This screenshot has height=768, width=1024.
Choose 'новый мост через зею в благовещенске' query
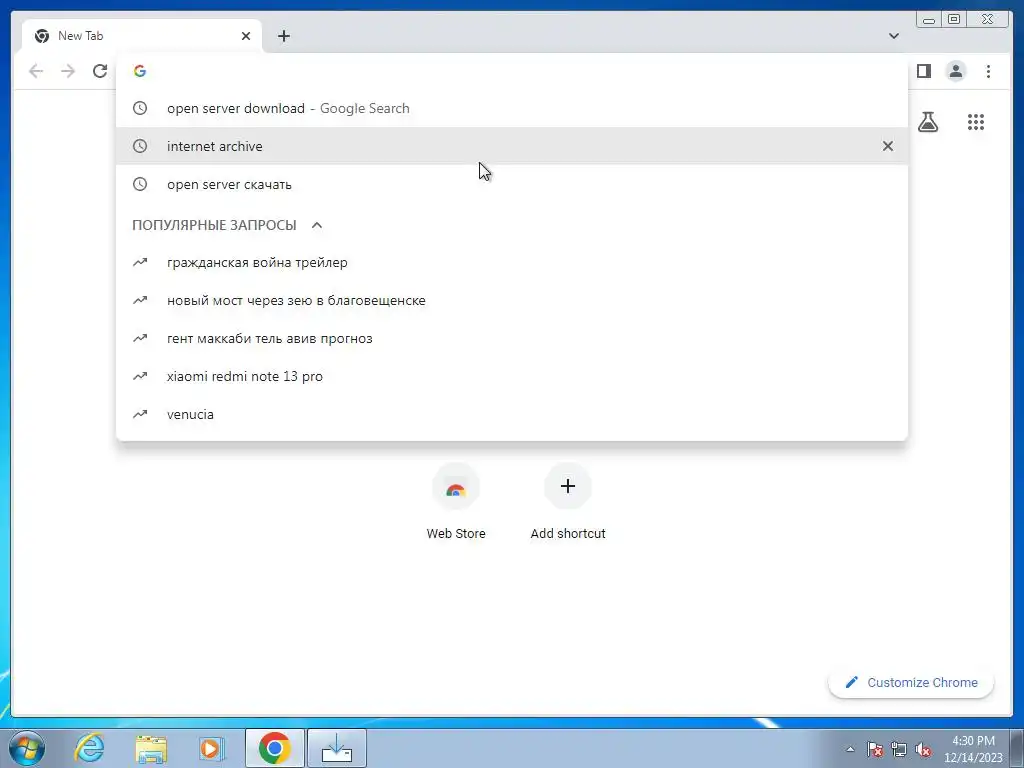coord(512,300)
